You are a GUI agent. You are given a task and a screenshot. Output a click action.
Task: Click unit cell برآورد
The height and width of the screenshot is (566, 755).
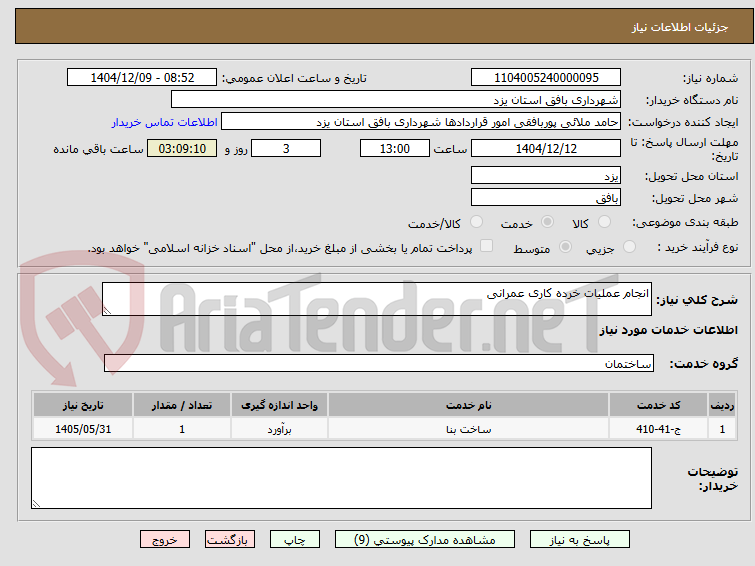tap(279, 429)
